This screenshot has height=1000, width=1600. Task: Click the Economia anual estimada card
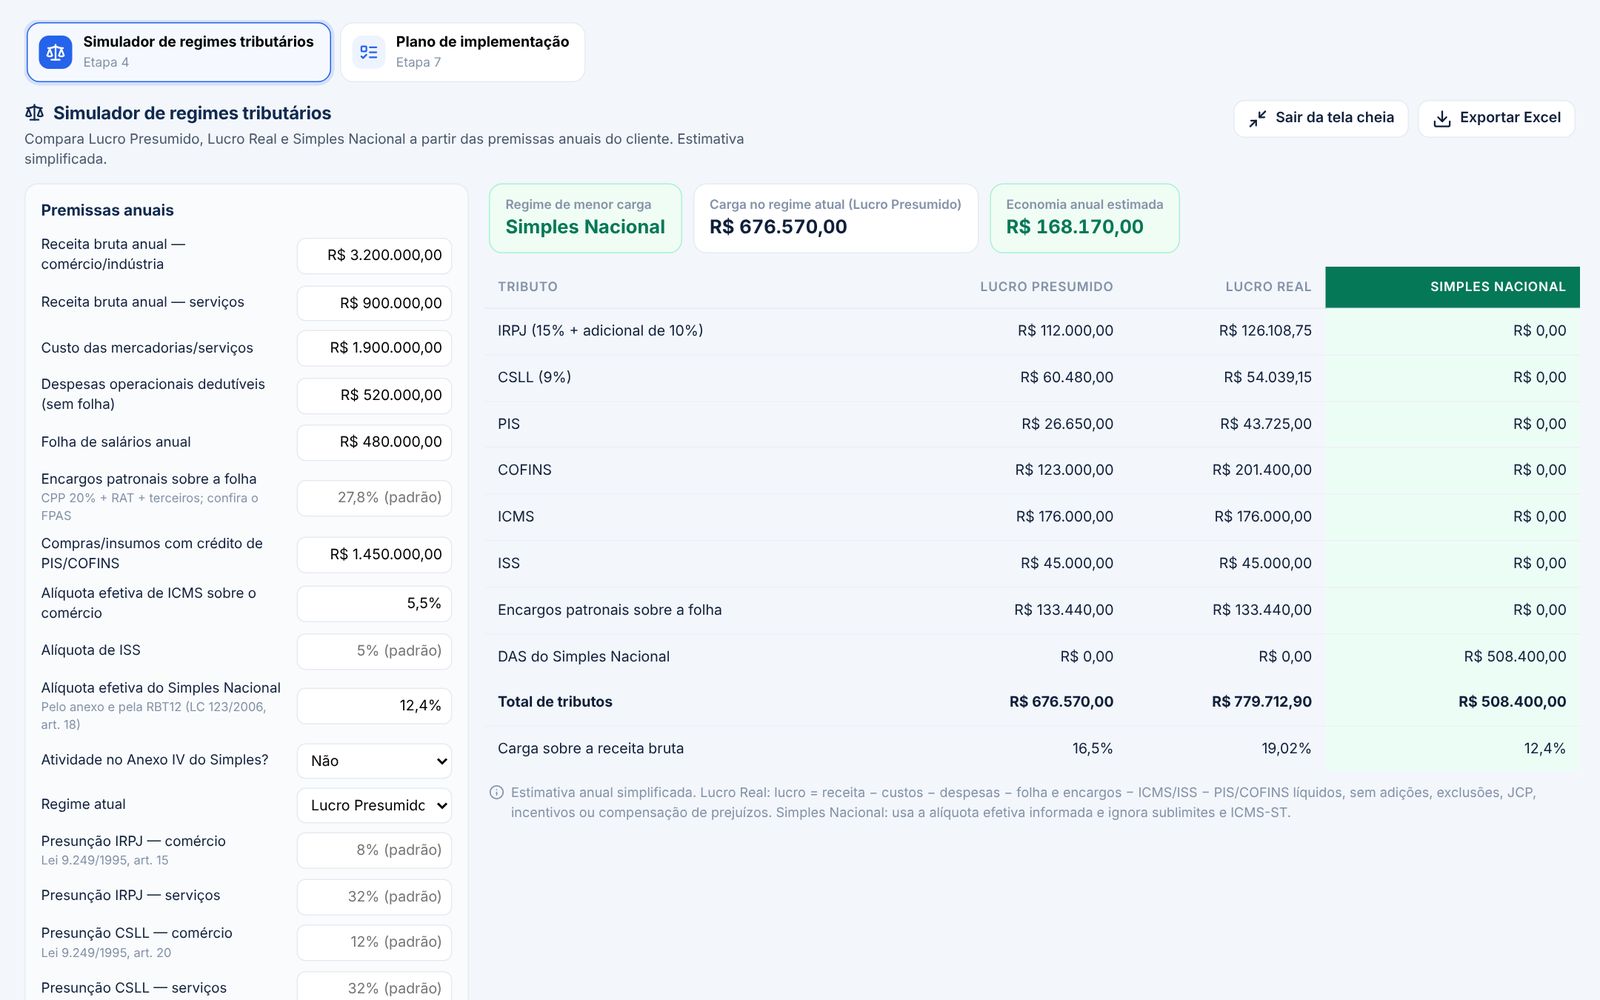[x=1084, y=218]
